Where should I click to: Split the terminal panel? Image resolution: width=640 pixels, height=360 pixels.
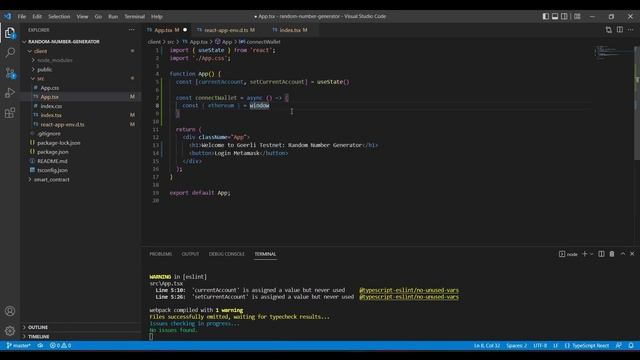coord(601,254)
